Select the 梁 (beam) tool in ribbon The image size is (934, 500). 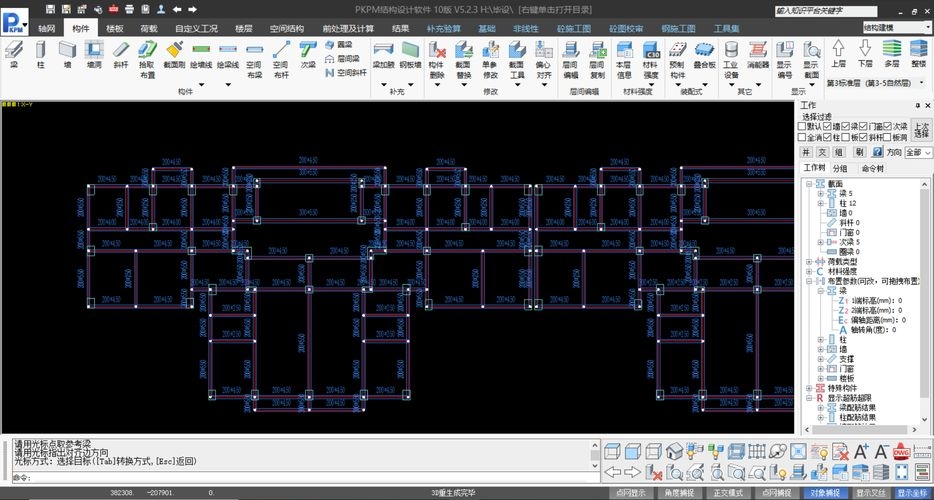coord(14,53)
